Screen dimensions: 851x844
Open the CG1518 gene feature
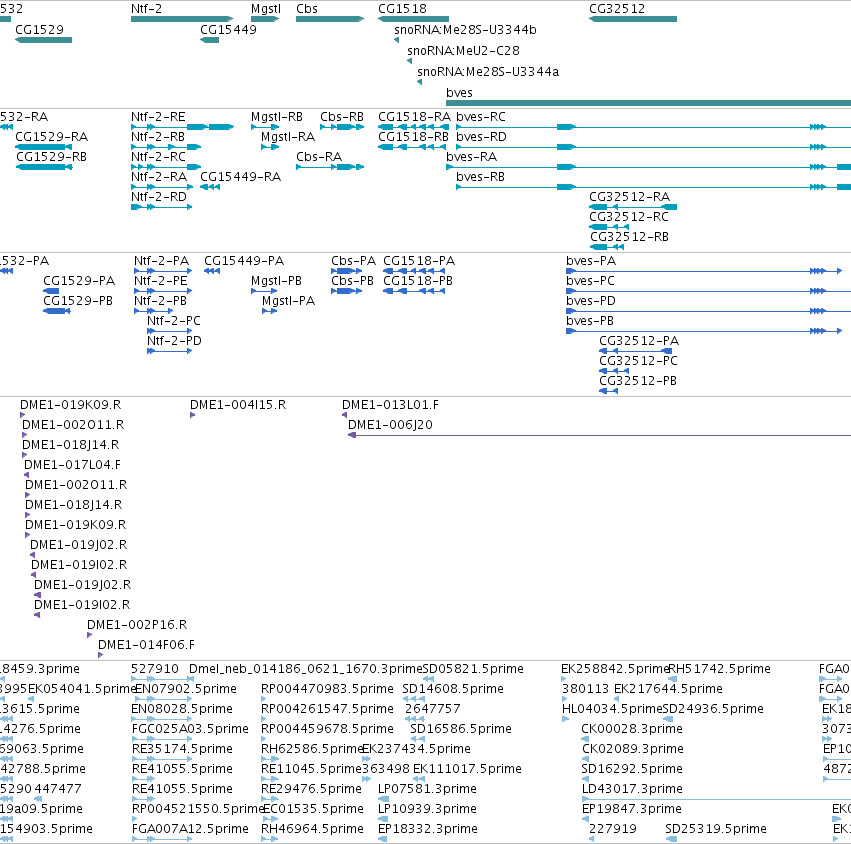[x=414, y=19]
